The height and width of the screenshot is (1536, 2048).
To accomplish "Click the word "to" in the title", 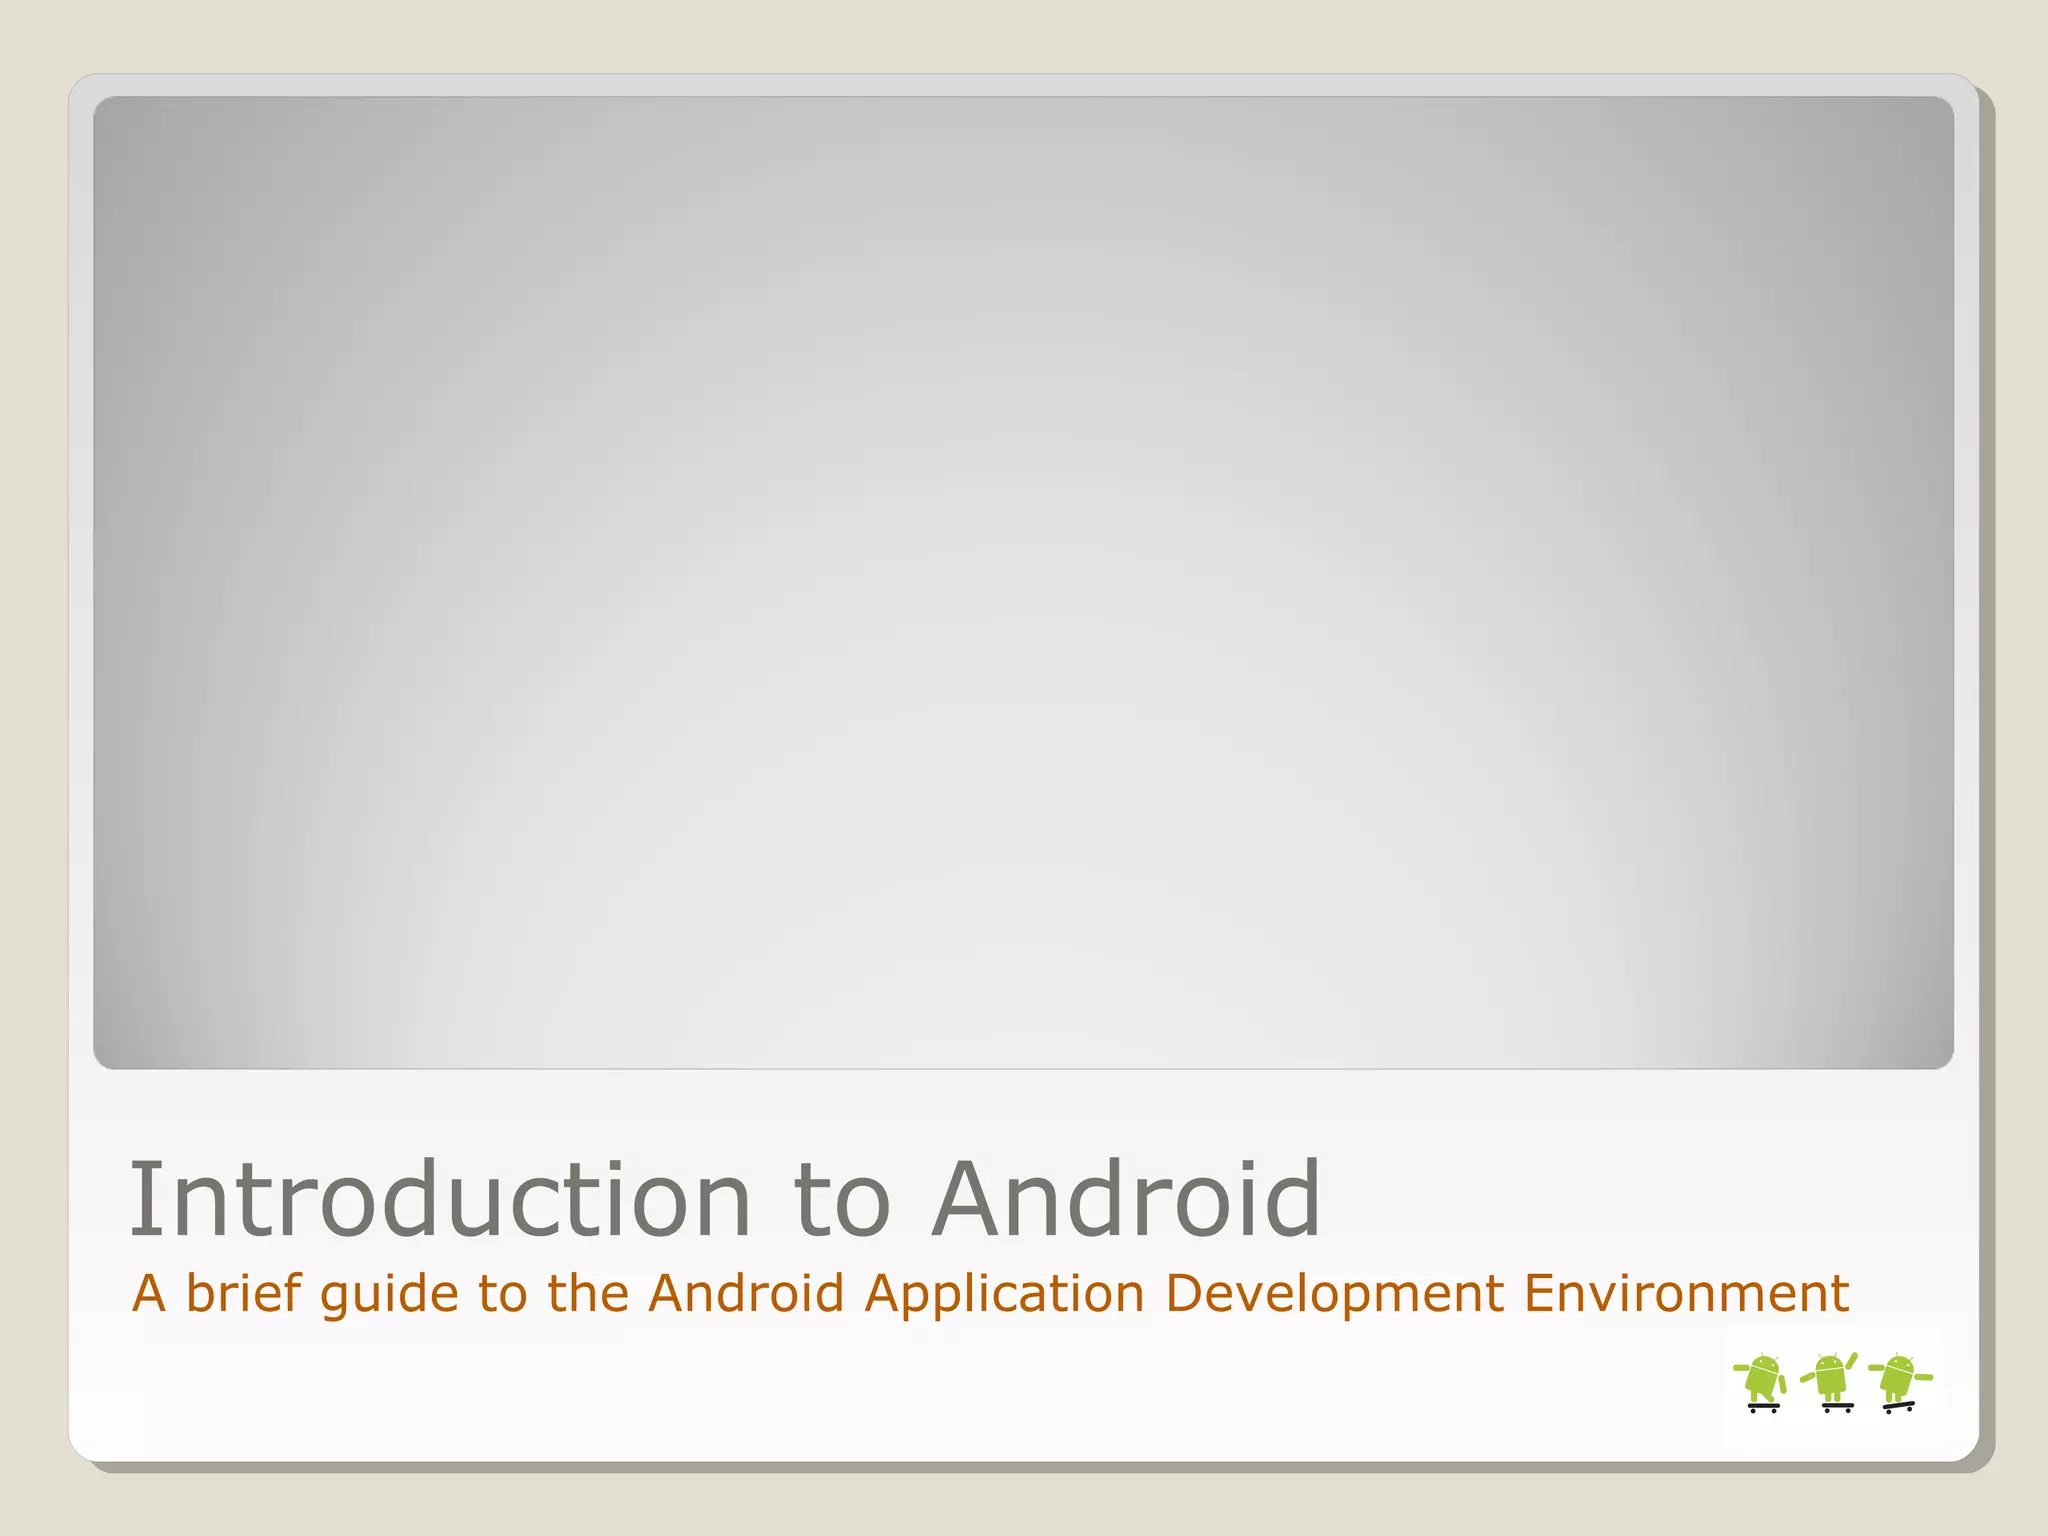I will point(841,1201).
